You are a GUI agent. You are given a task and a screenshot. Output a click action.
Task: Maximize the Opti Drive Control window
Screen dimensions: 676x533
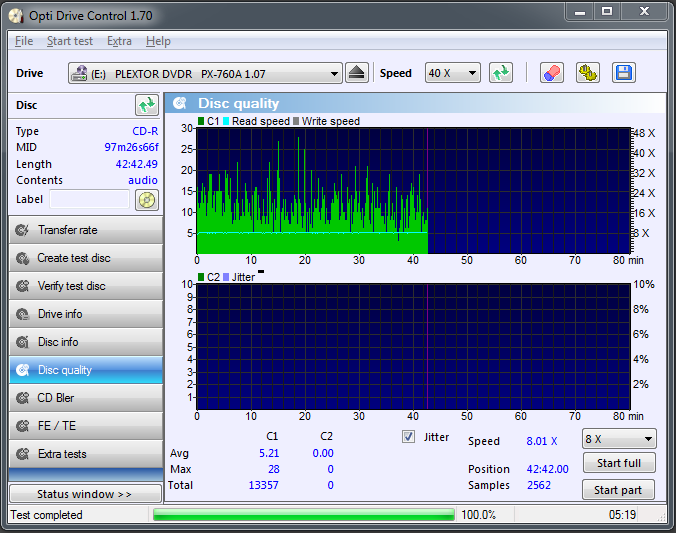607,11
